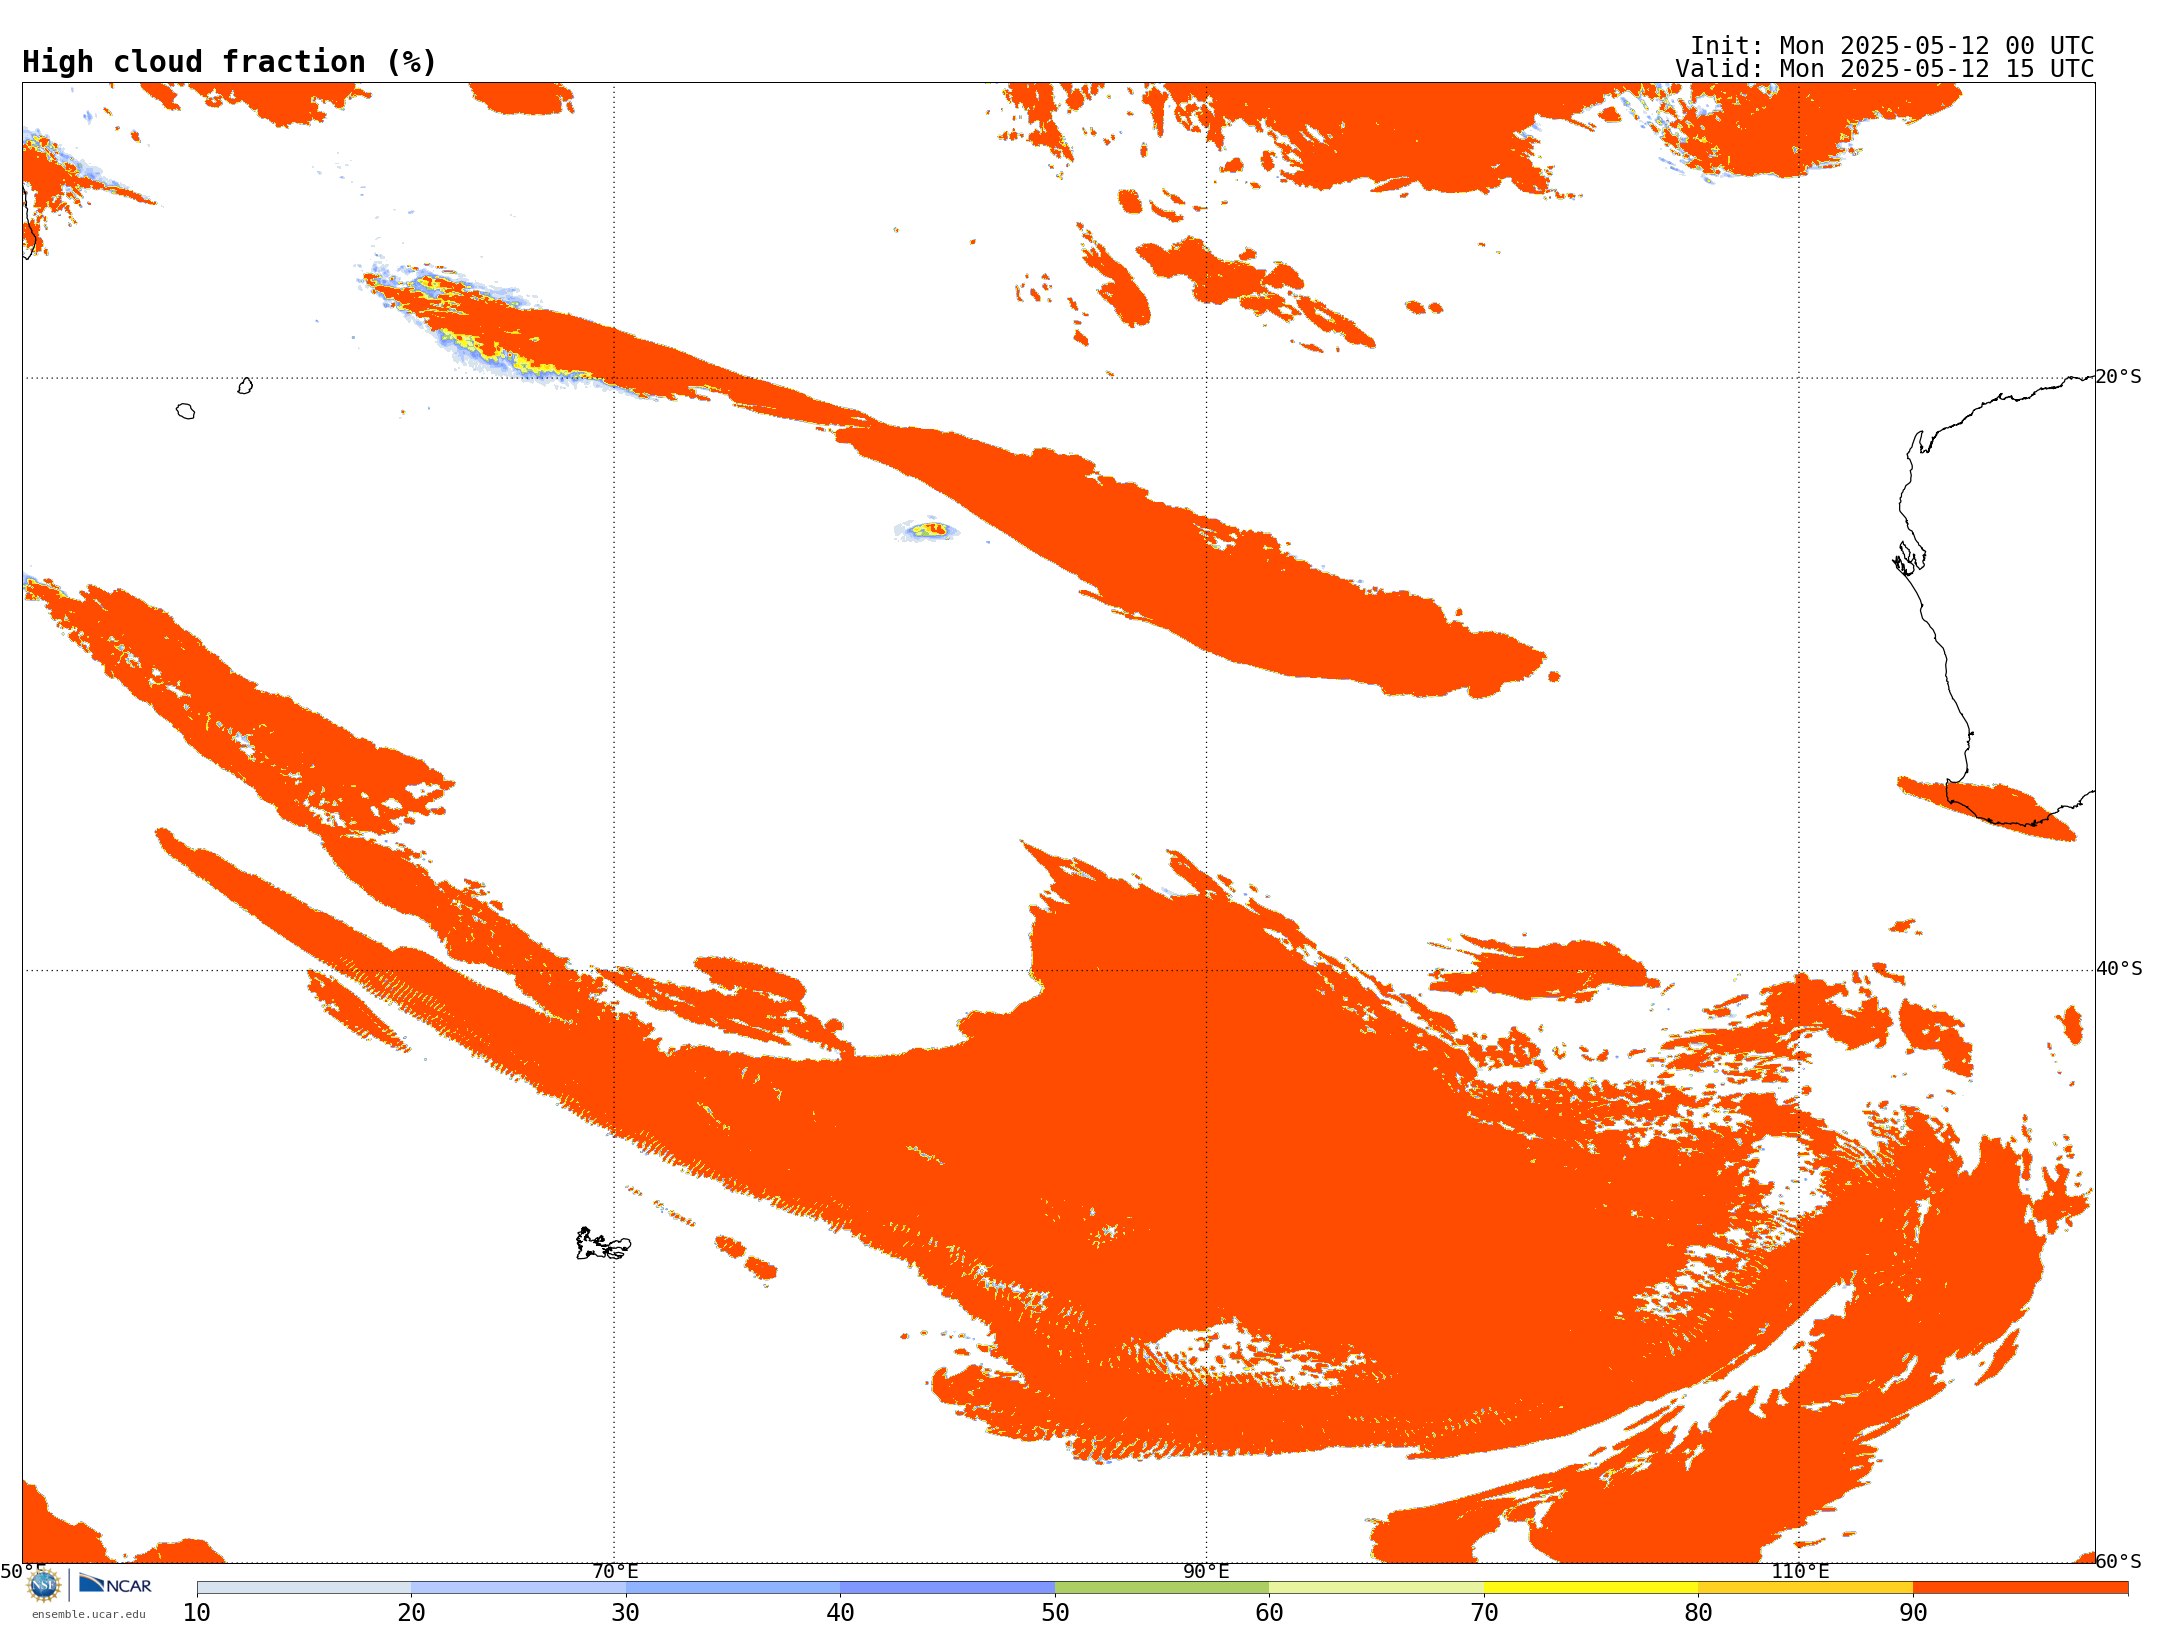
Task: Click the 'Init: Mon 2025-05-12 00 UTC' text
Action: 1892,46
